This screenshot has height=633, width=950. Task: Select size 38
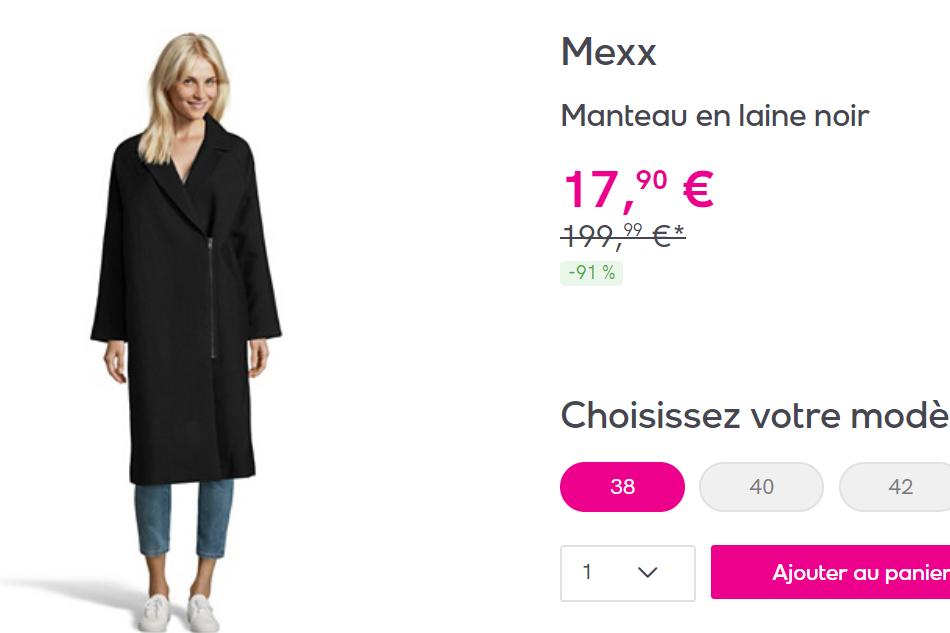(x=622, y=487)
